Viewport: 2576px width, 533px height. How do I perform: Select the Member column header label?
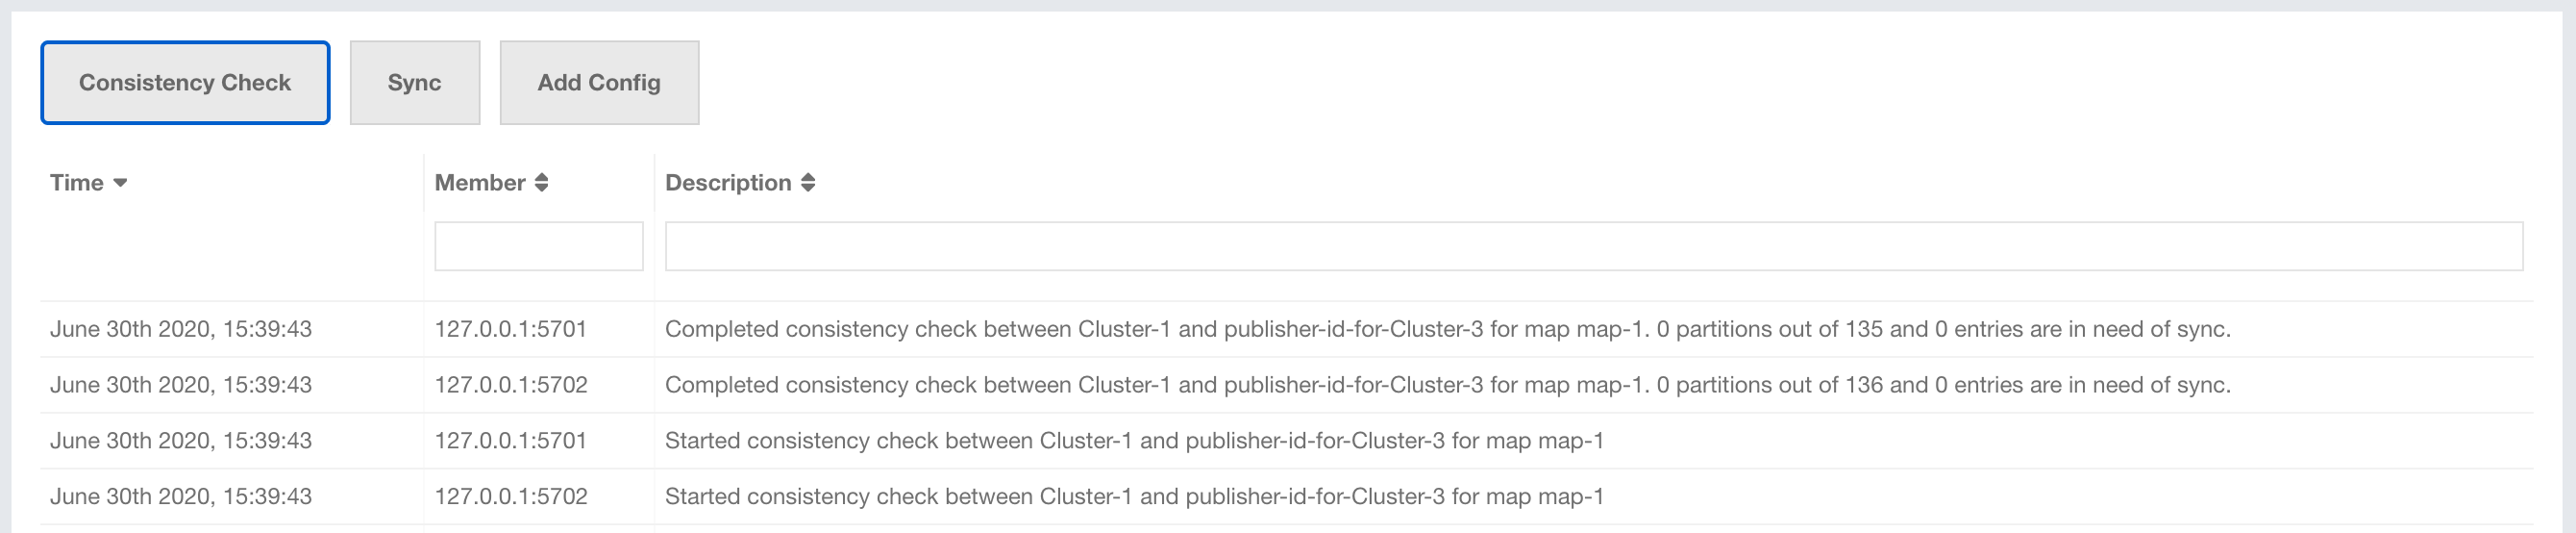(480, 183)
